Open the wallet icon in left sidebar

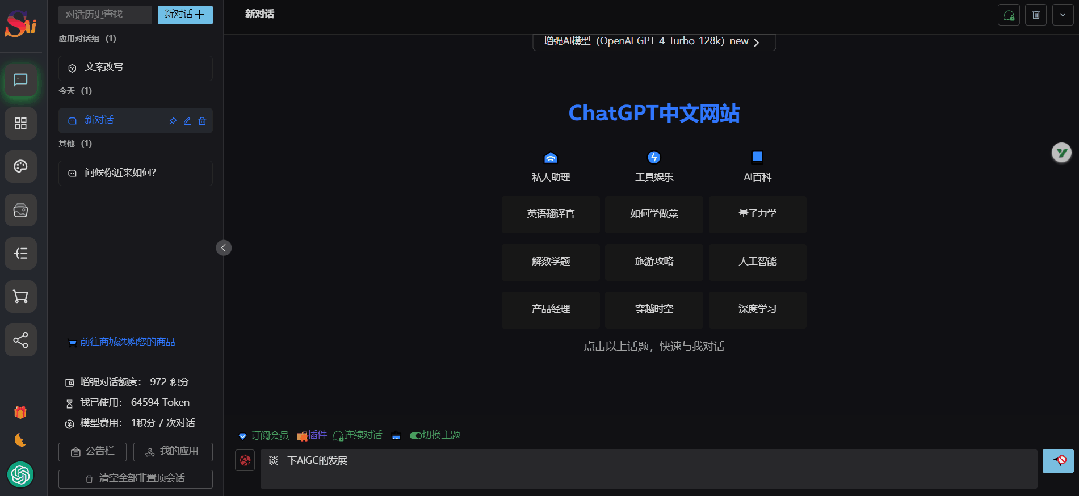[x=21, y=210]
